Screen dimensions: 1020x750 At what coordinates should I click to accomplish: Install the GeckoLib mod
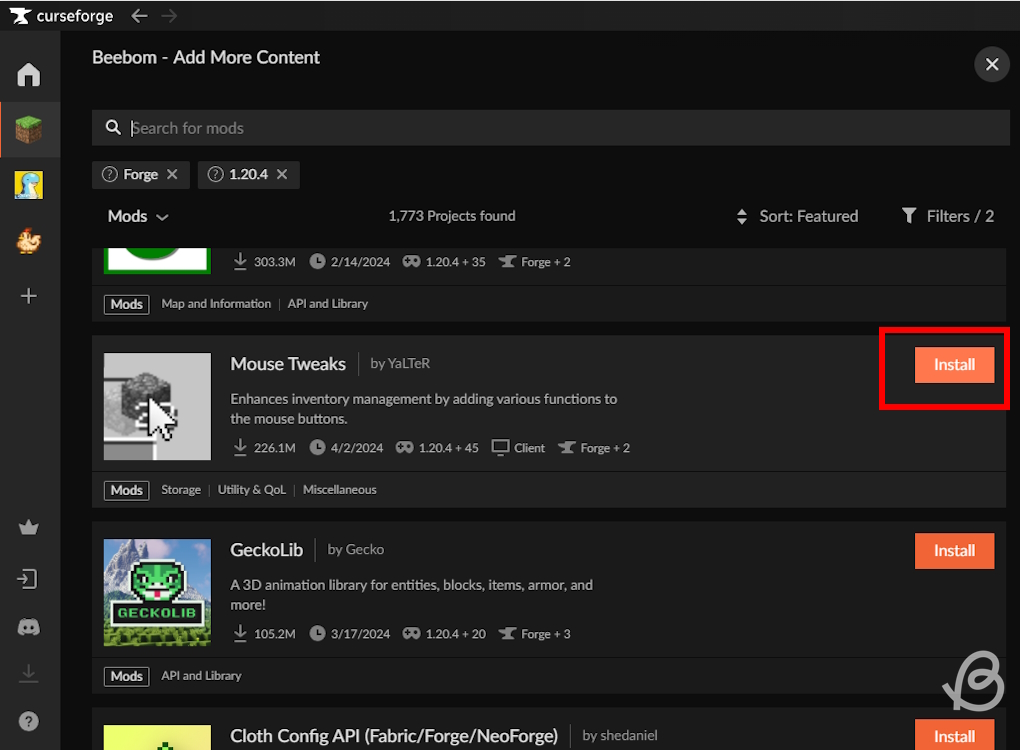pyautogui.click(x=954, y=551)
